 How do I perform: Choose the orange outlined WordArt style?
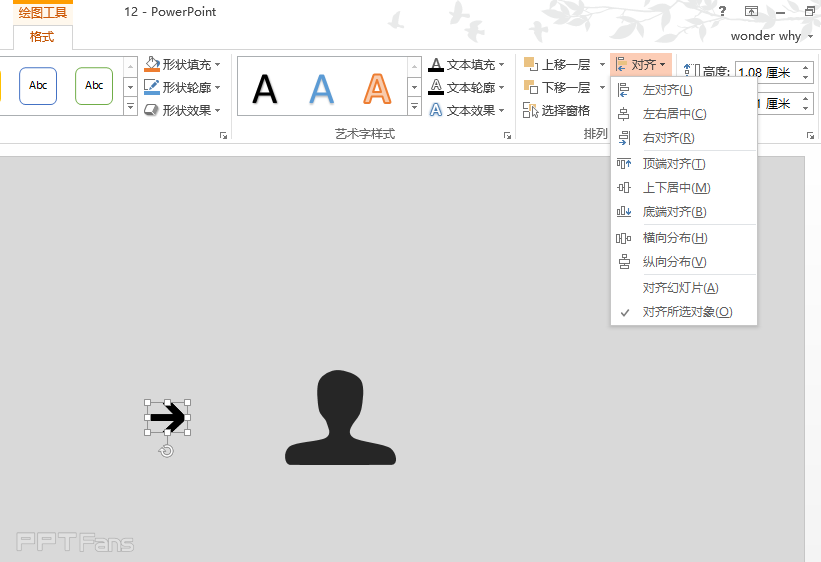(376, 88)
